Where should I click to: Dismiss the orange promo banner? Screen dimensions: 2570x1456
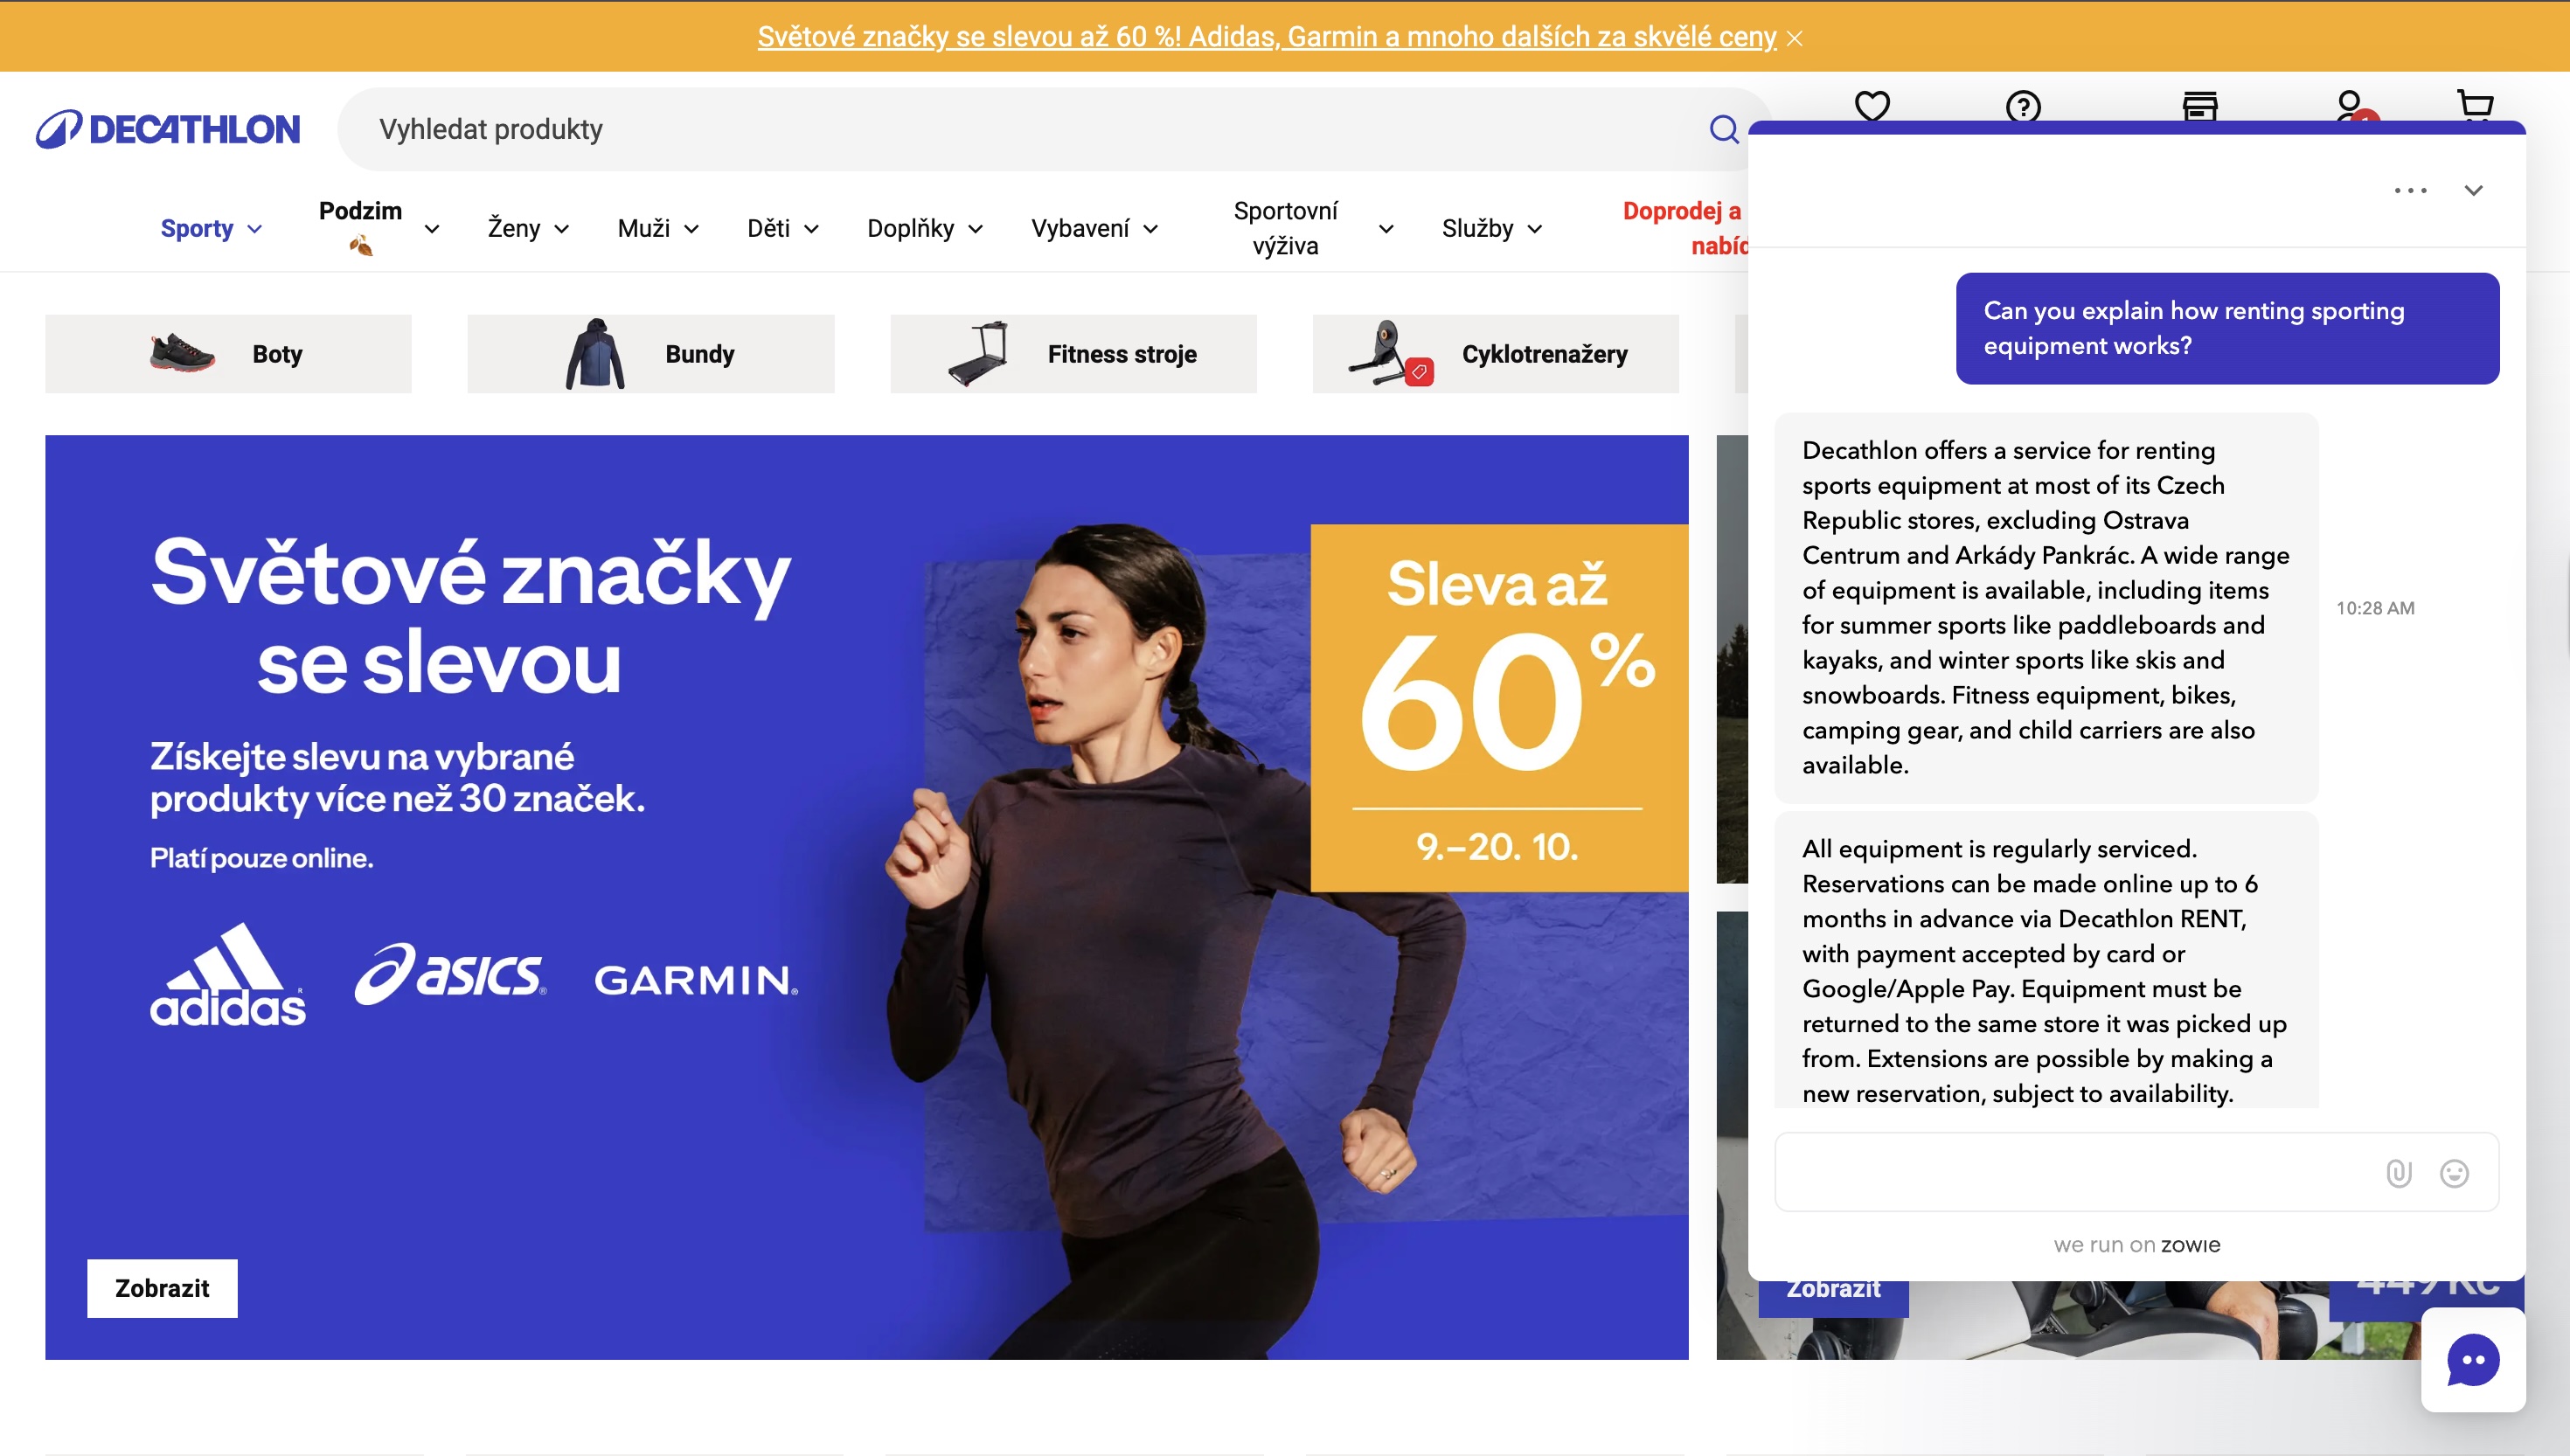pos(1795,38)
